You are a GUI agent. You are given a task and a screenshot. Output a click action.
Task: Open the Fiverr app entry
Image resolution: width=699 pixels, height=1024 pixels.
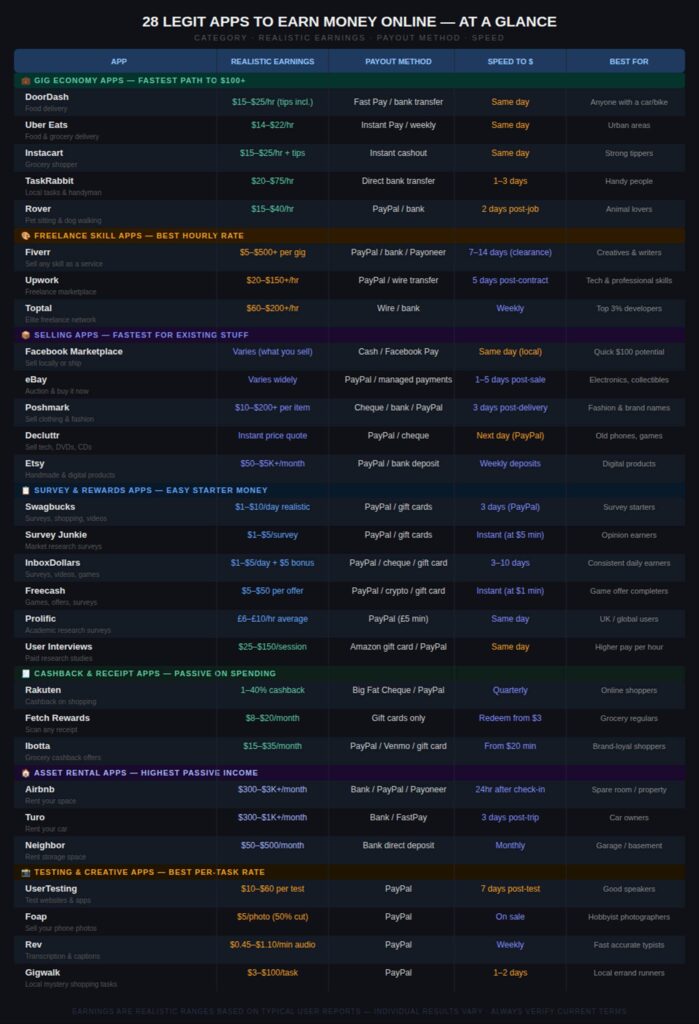(38, 252)
